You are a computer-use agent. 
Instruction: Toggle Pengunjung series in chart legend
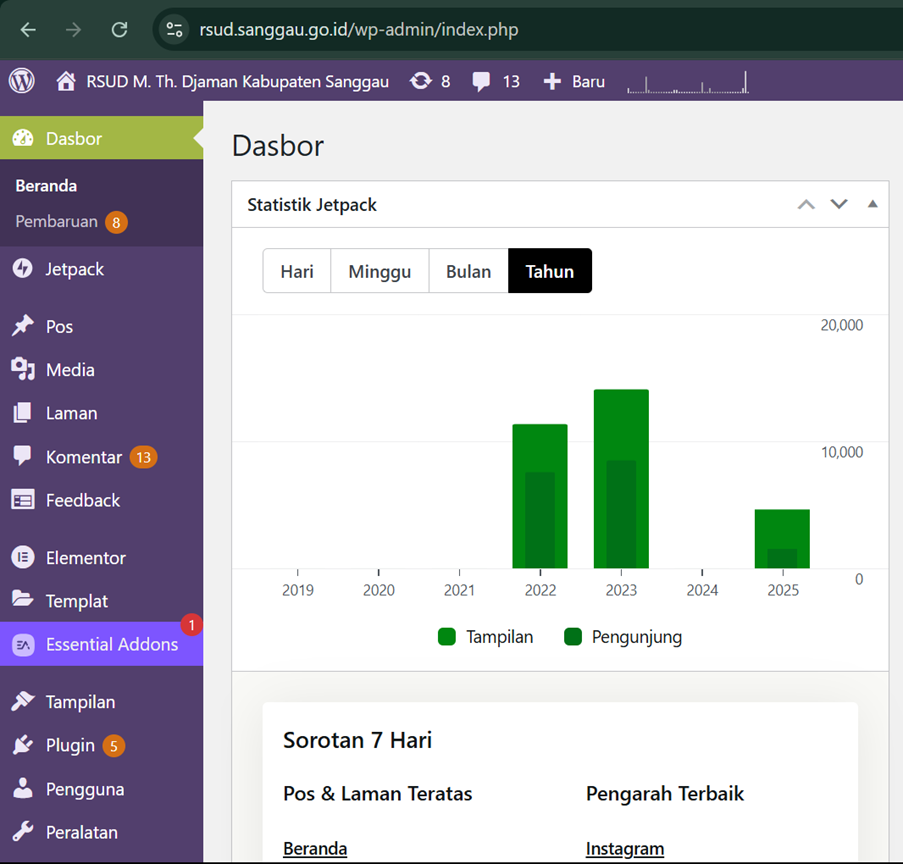[x=623, y=637]
